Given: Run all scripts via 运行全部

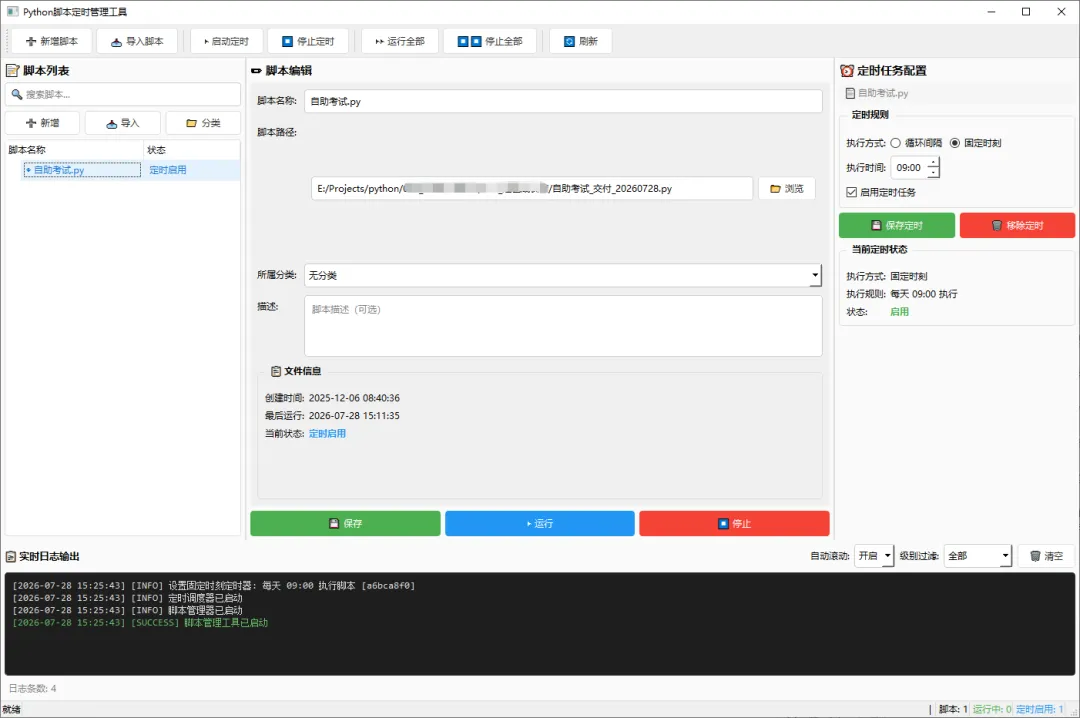Looking at the screenshot, I should (400, 41).
